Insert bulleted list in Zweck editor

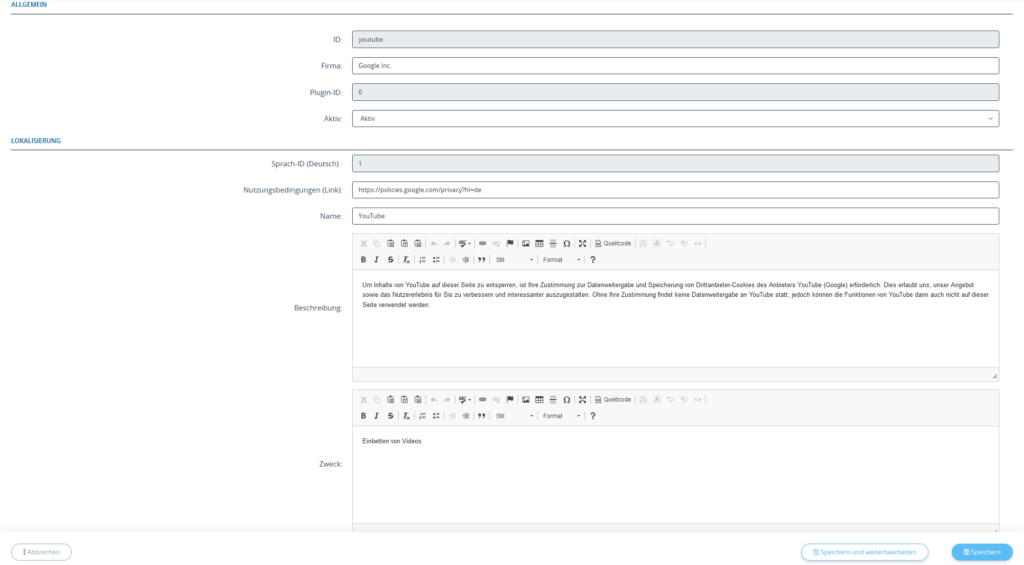(436, 416)
